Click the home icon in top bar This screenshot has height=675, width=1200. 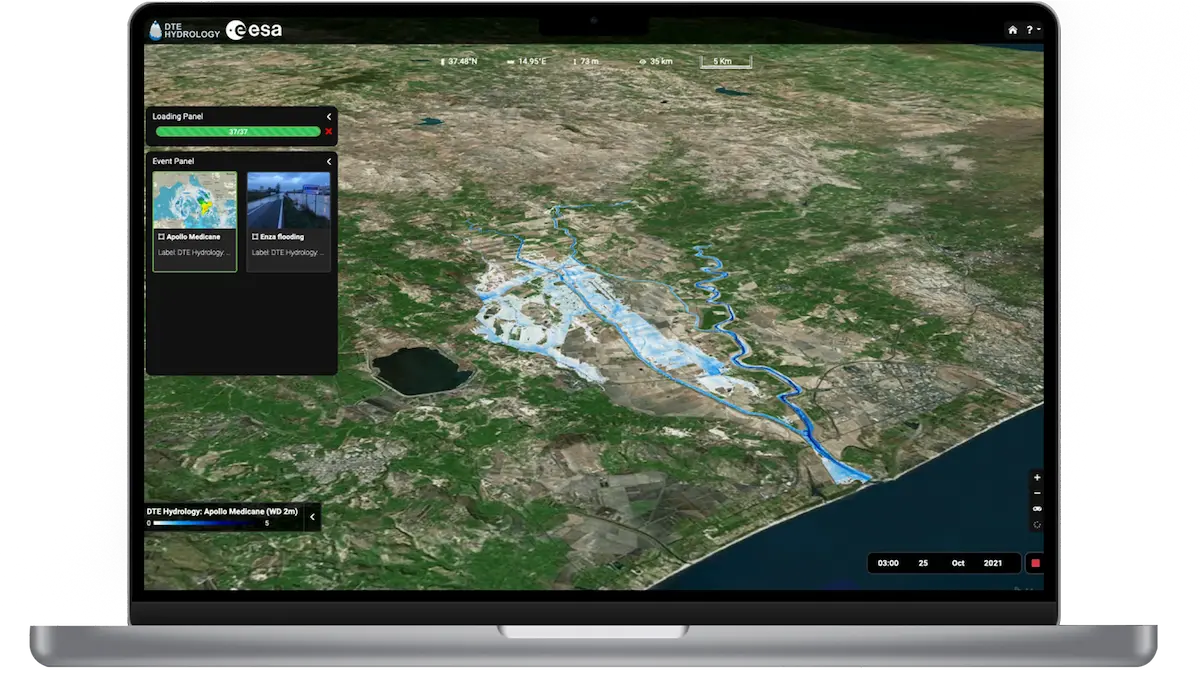(1012, 30)
